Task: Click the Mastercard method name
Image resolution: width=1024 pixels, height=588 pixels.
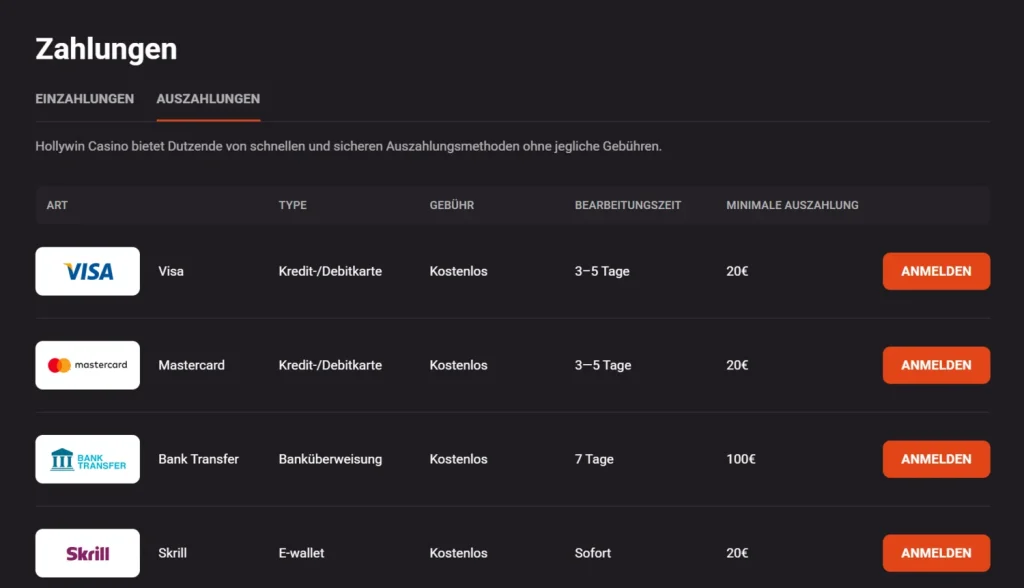Action: click(191, 365)
